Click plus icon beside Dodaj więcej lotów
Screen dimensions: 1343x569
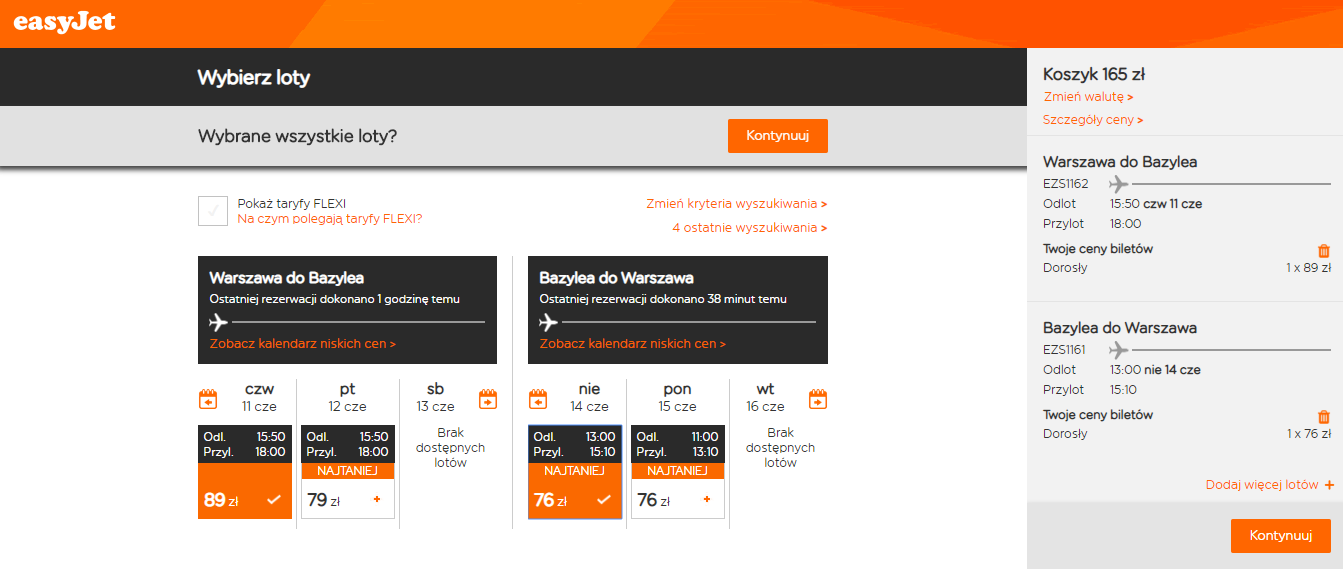click(1329, 485)
